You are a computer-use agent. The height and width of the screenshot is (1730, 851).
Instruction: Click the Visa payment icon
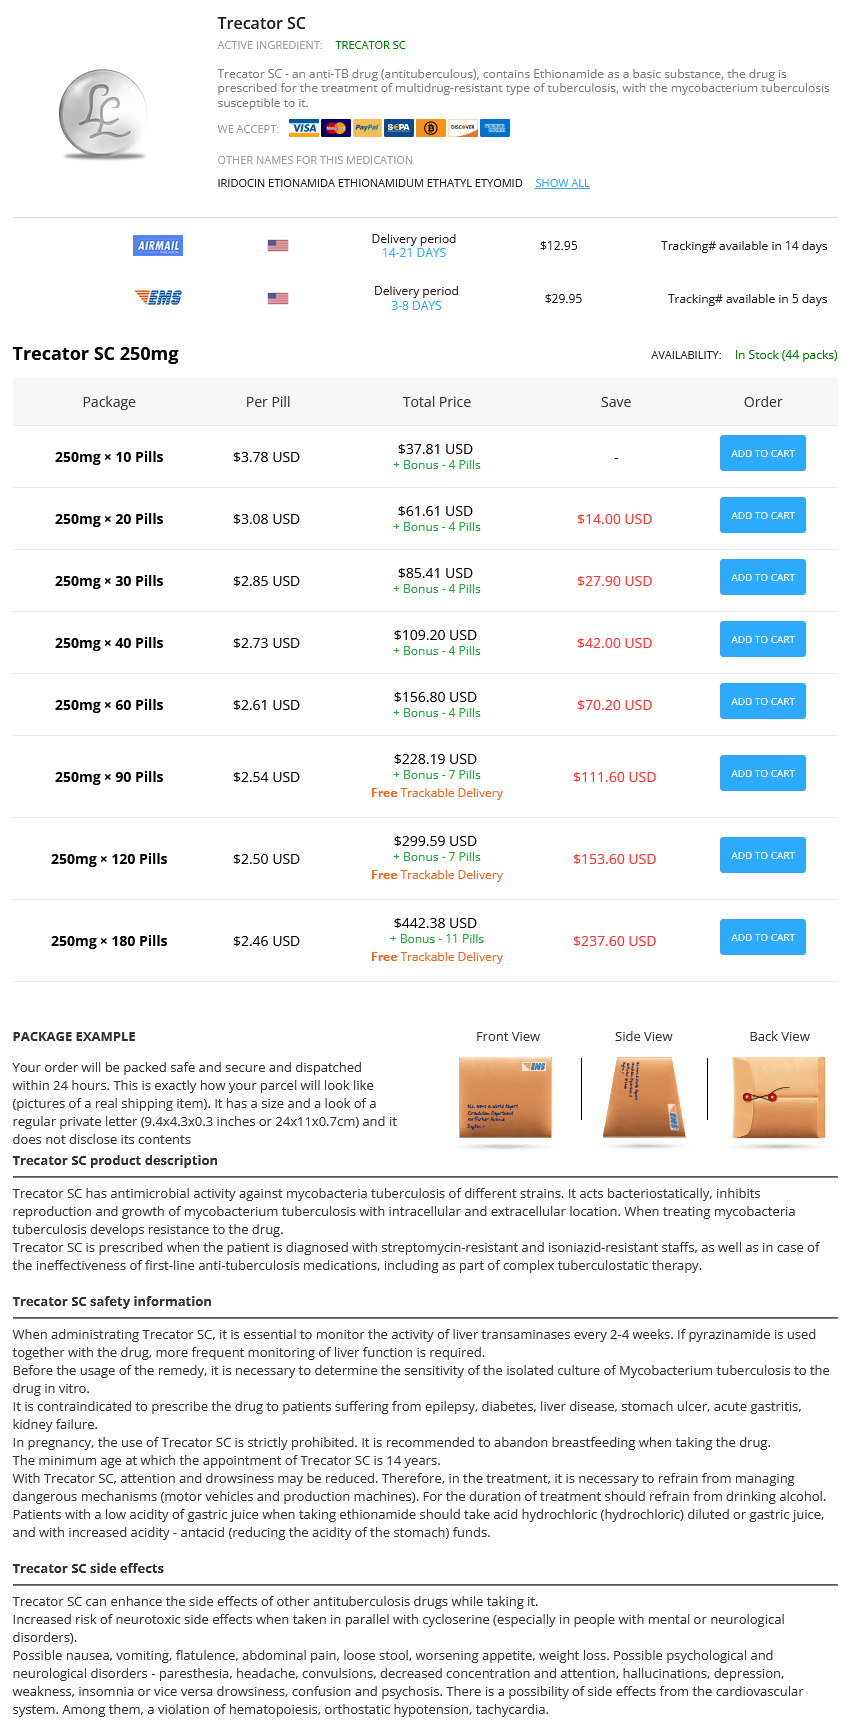coord(304,128)
